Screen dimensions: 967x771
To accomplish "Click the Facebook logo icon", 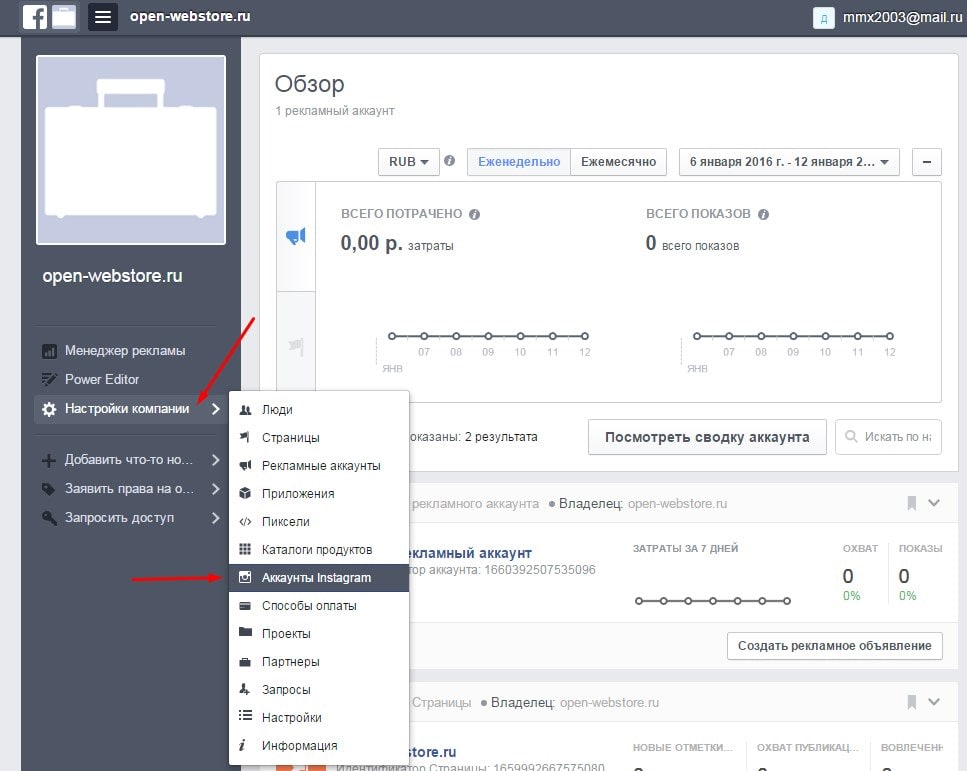I will point(35,17).
